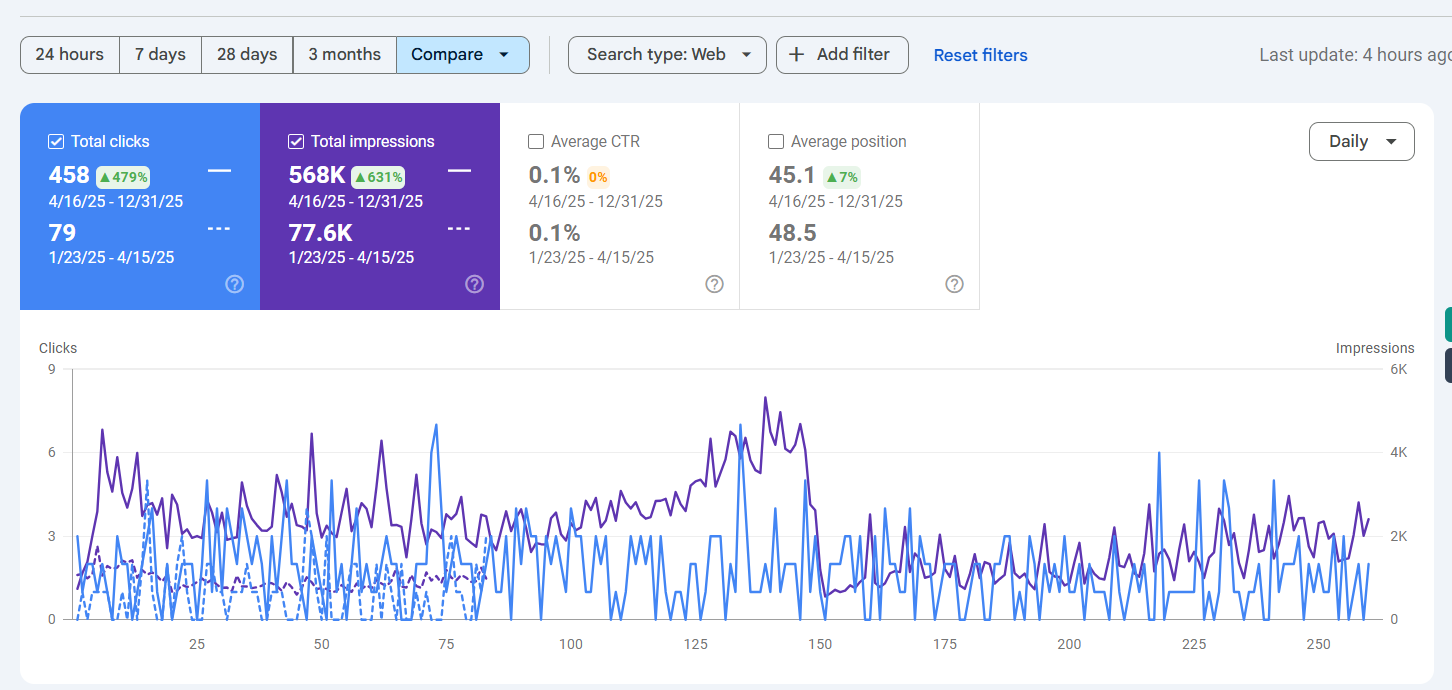The height and width of the screenshot is (690, 1452).
Task: Enable the Average position metric checkbox
Action: (776, 141)
